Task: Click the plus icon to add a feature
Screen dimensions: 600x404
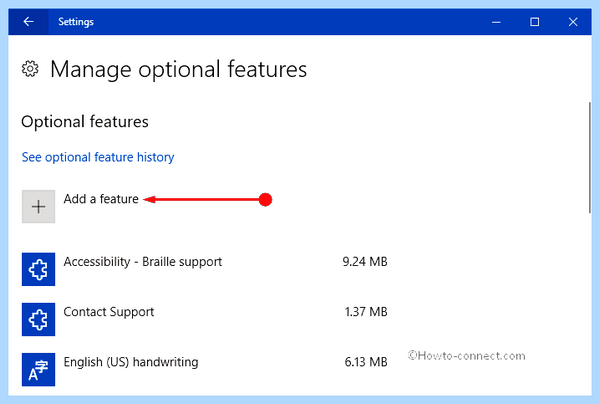Action: pyautogui.click(x=38, y=207)
